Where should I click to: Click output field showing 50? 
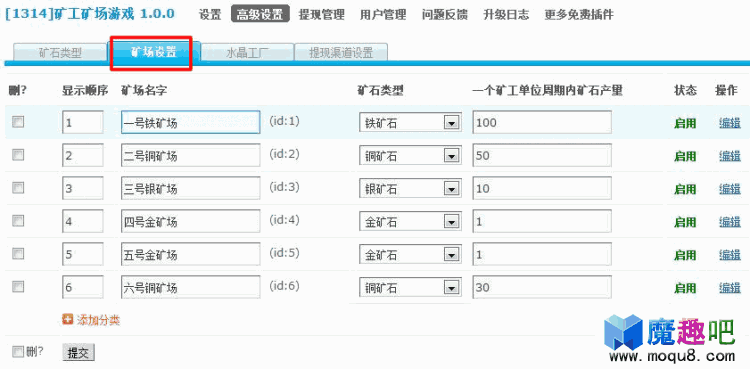click(x=542, y=156)
